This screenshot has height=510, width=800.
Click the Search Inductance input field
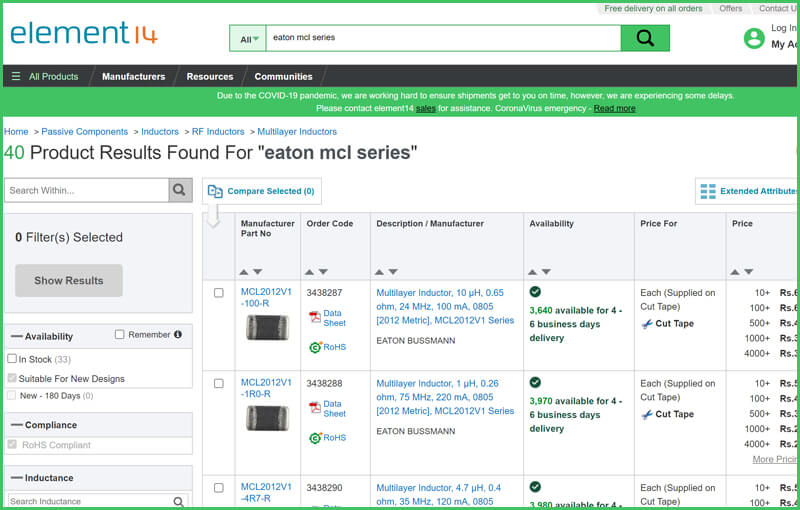89,502
